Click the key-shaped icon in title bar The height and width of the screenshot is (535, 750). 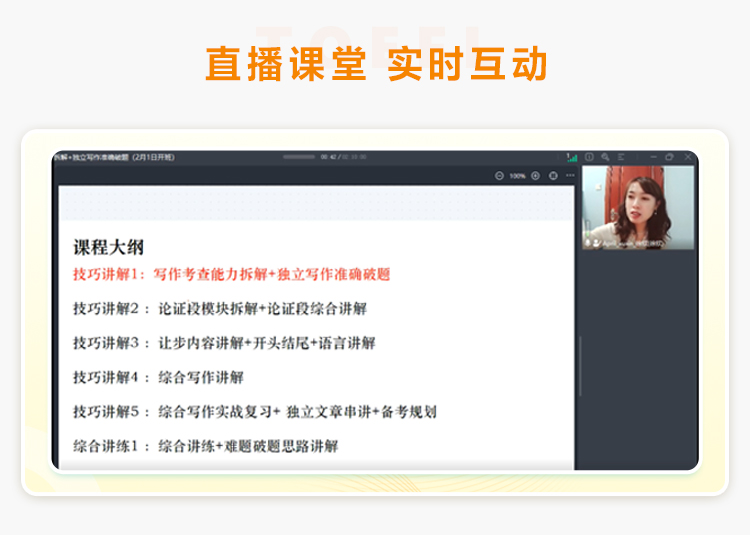605,157
